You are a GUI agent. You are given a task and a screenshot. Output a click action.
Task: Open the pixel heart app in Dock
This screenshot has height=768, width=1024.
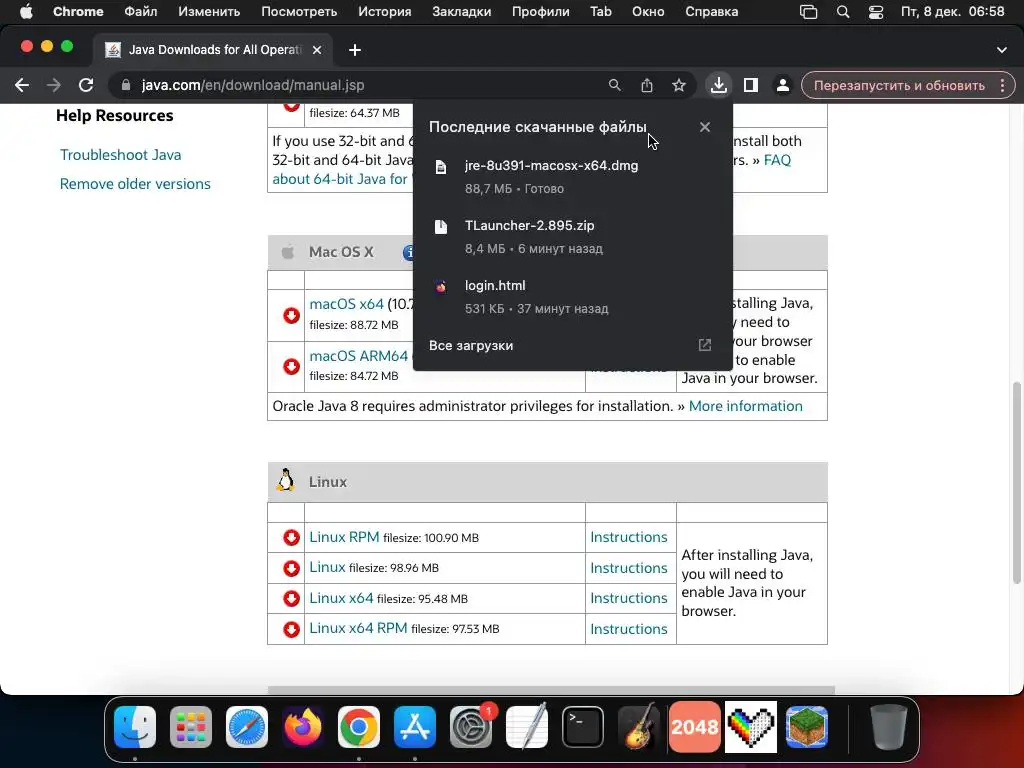pyautogui.click(x=751, y=727)
